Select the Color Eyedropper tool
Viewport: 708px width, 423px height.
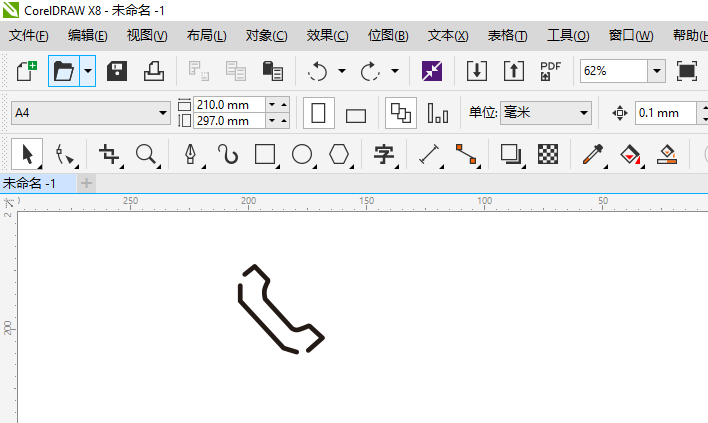tap(593, 154)
